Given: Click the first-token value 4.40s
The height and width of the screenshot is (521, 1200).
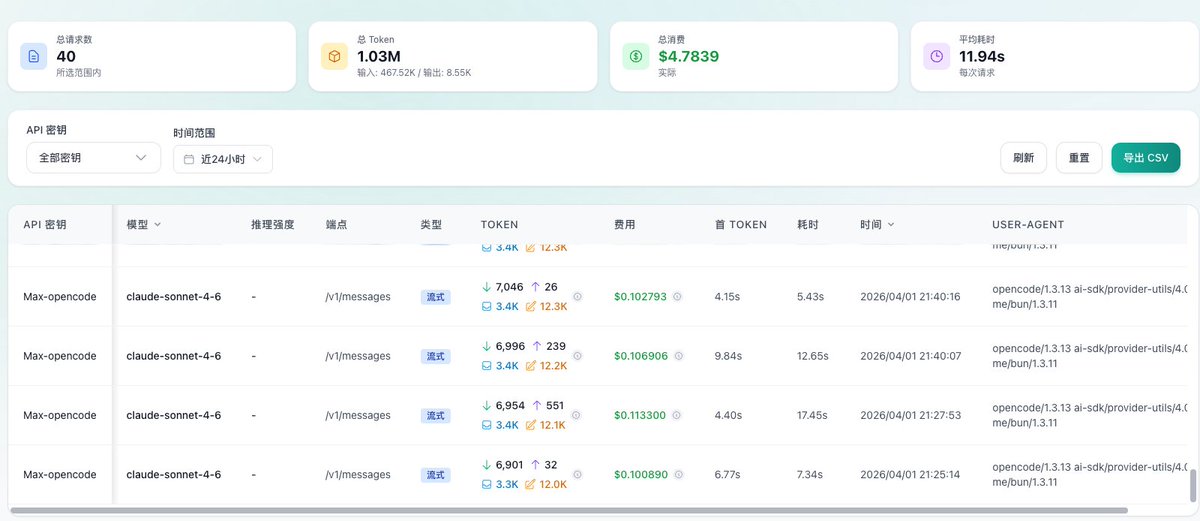Looking at the screenshot, I should point(729,415).
